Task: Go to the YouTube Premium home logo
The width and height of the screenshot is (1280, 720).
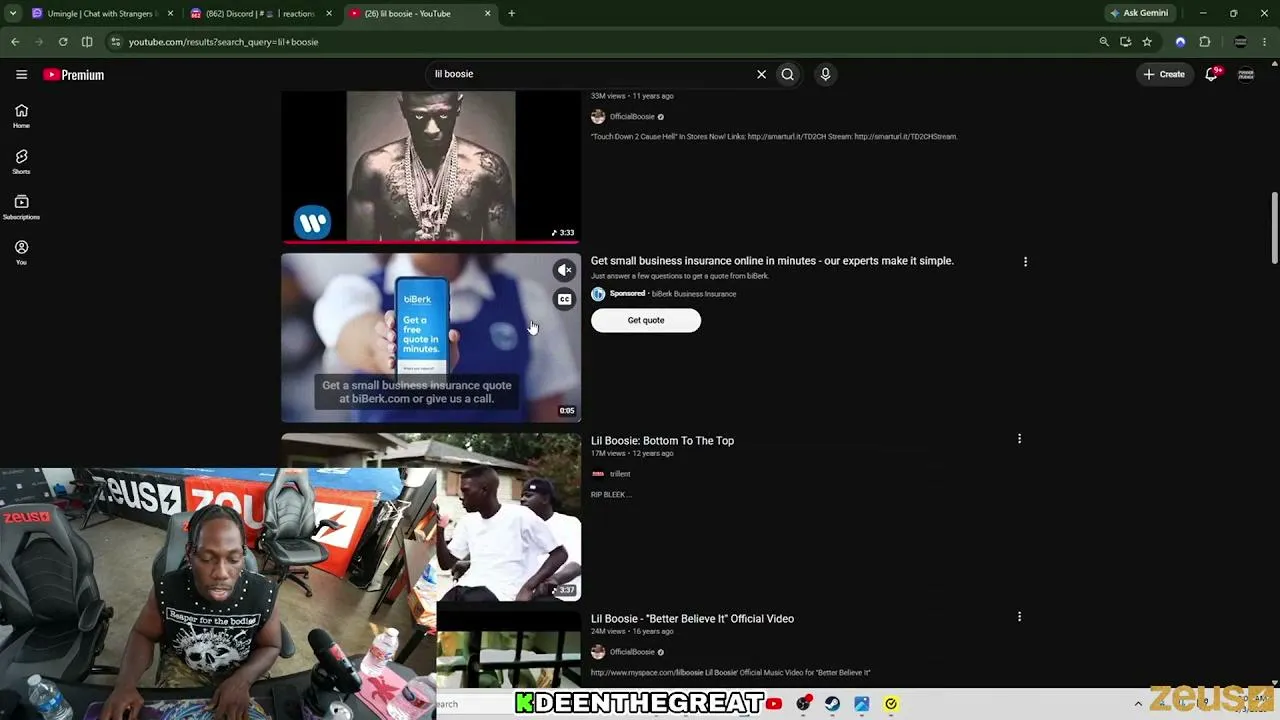Action: (x=74, y=75)
